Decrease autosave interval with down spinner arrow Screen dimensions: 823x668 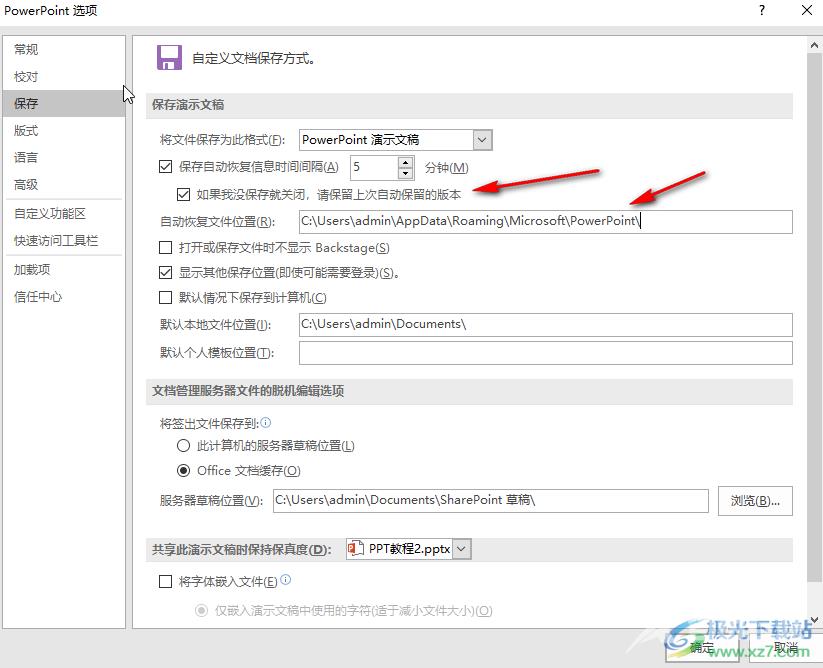click(406, 174)
